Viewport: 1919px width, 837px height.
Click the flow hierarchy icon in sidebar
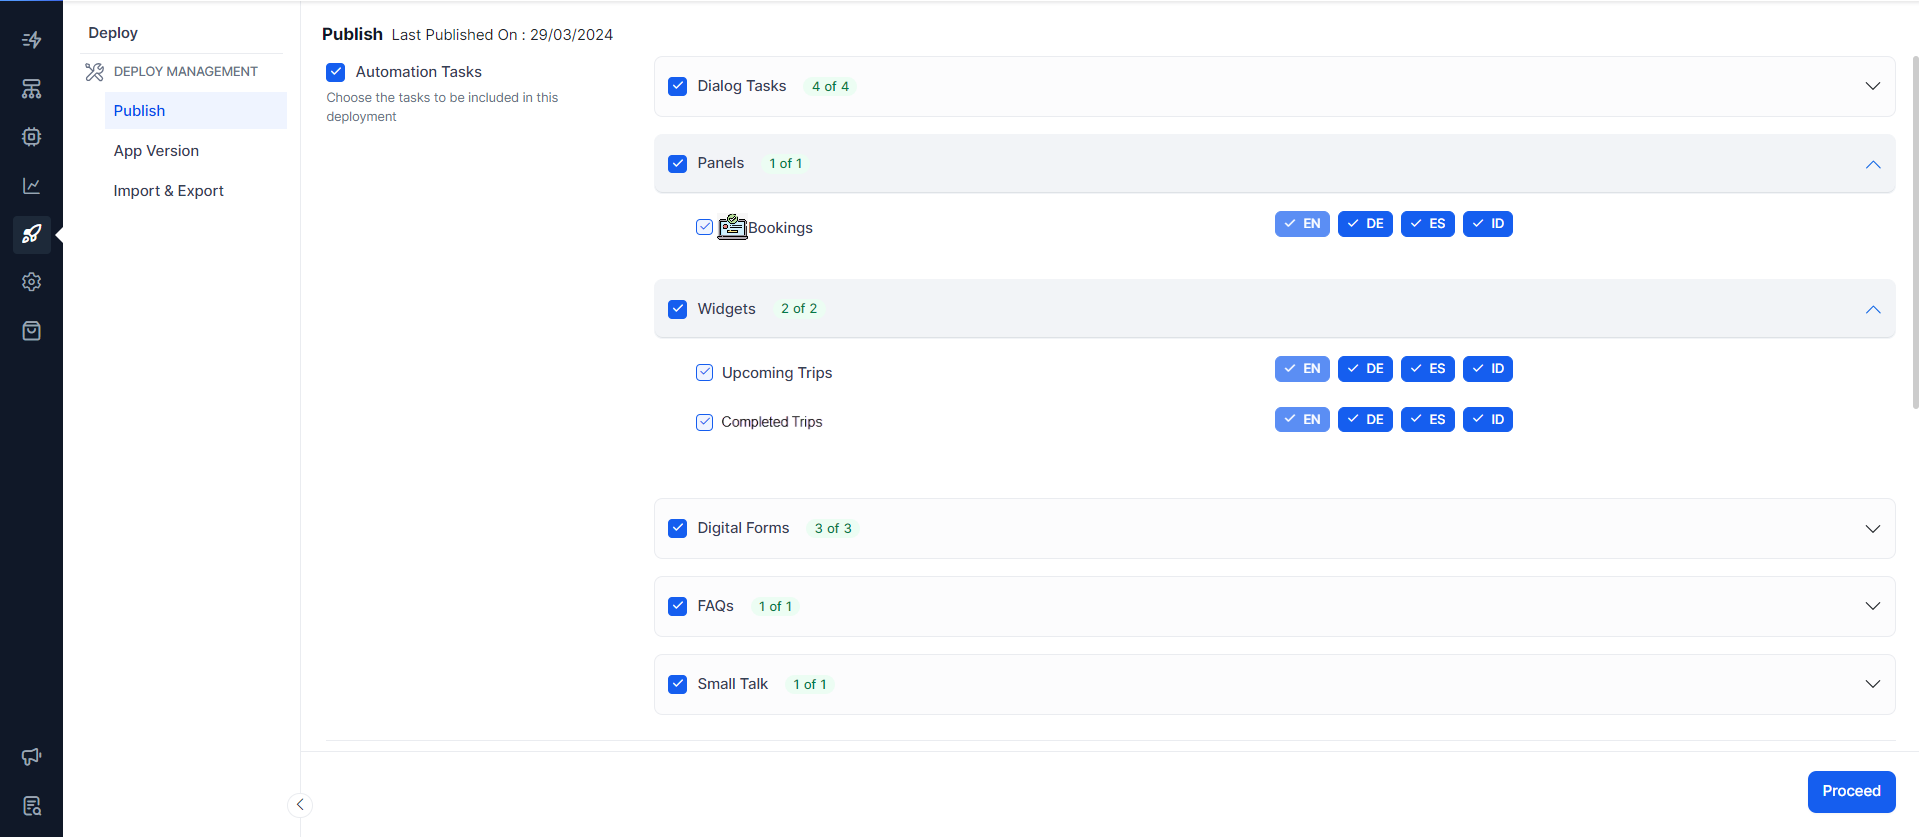click(x=31, y=89)
